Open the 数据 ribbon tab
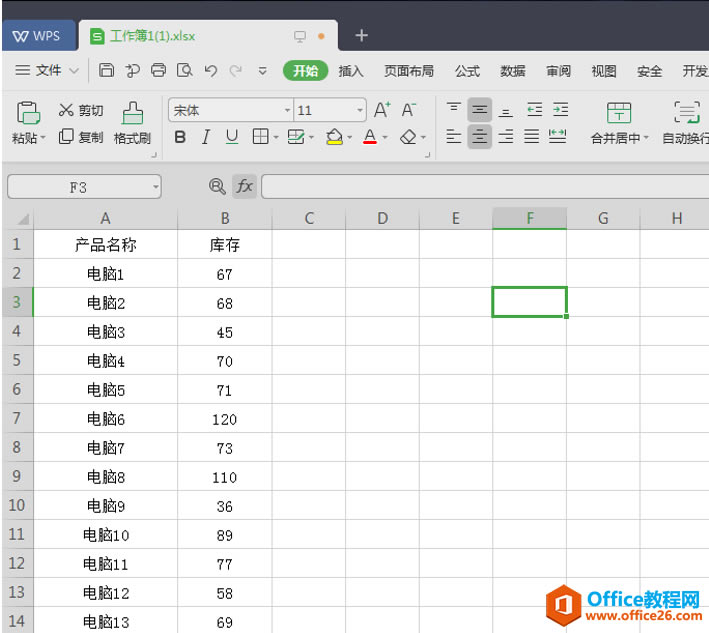The height and width of the screenshot is (633, 709). tap(513, 71)
